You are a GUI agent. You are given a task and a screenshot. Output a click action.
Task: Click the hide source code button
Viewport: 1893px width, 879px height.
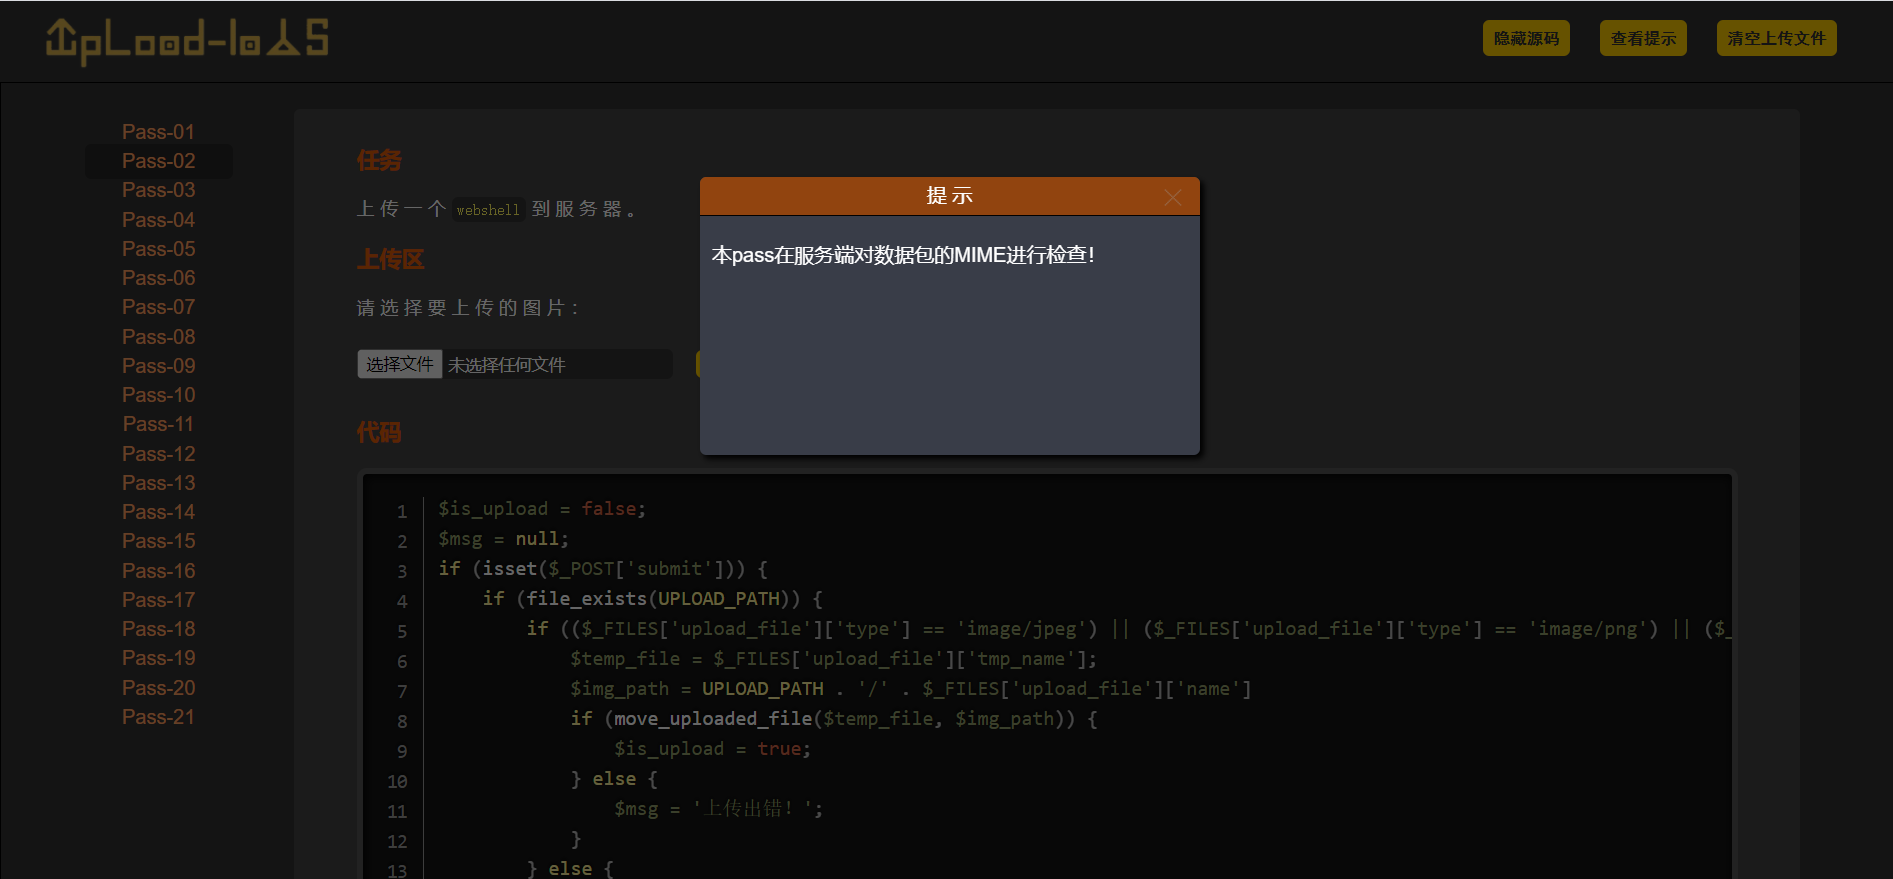[1526, 39]
